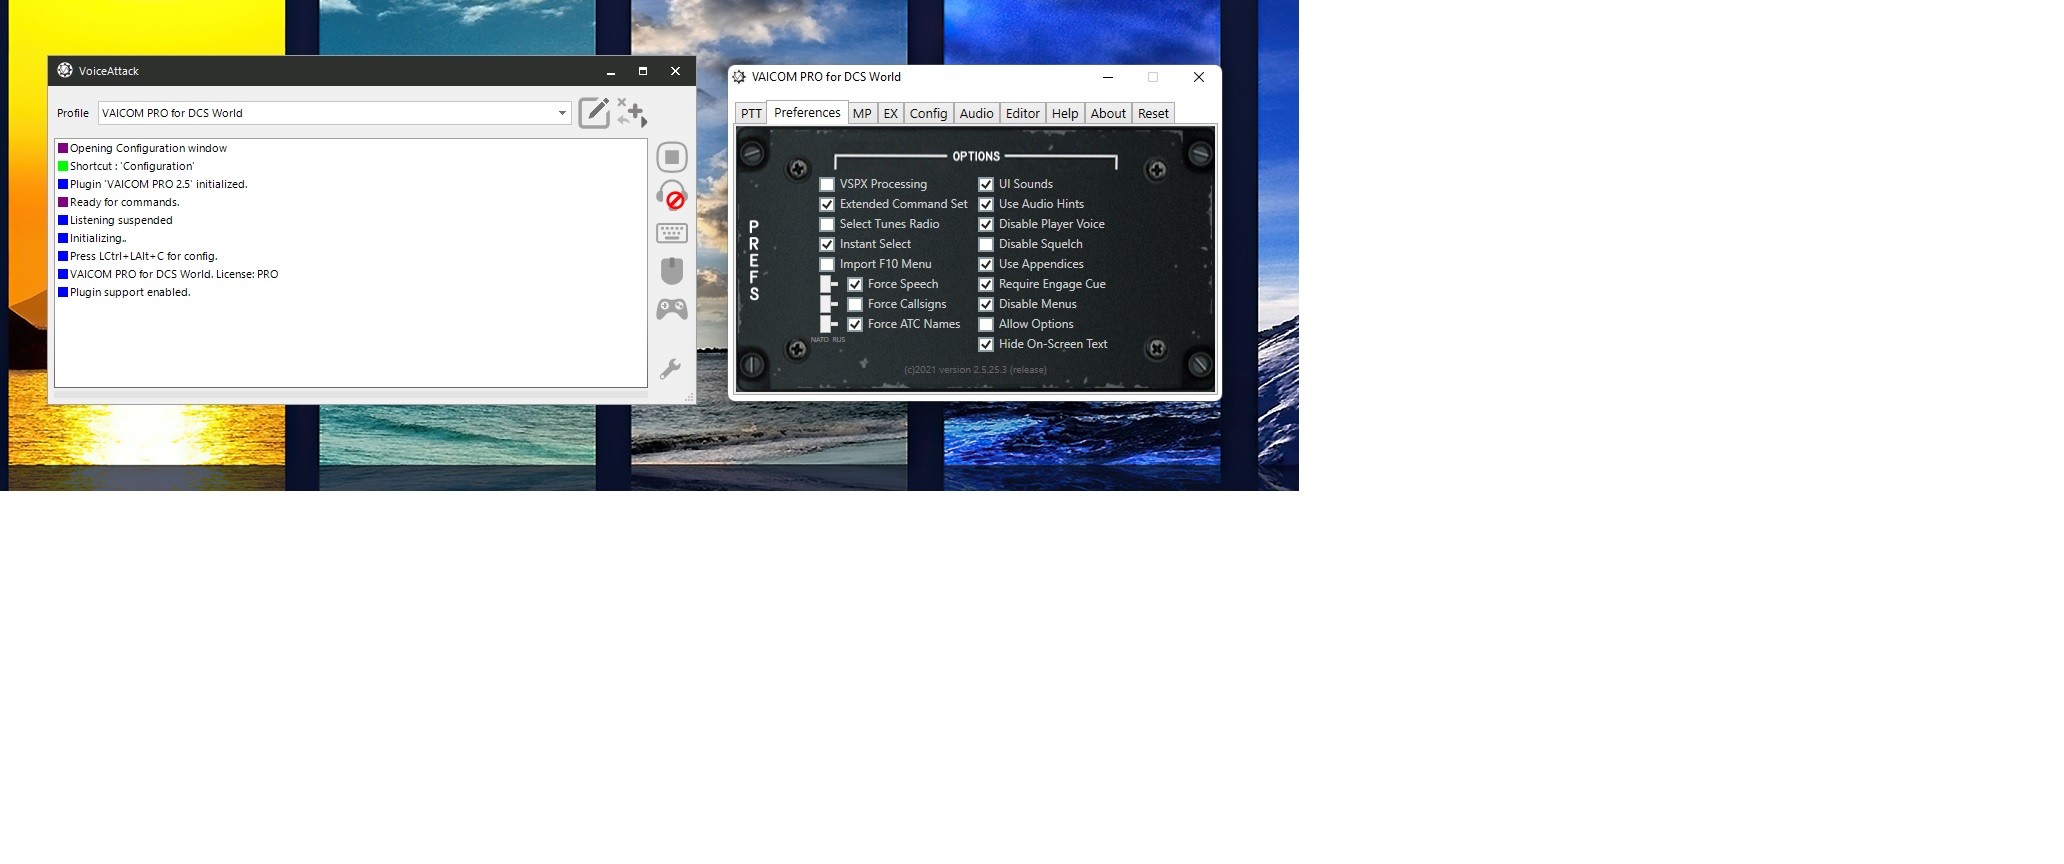Toggle NATO/RUS switch beside Force Speech
The width and height of the screenshot is (2064, 864).
[x=829, y=284]
